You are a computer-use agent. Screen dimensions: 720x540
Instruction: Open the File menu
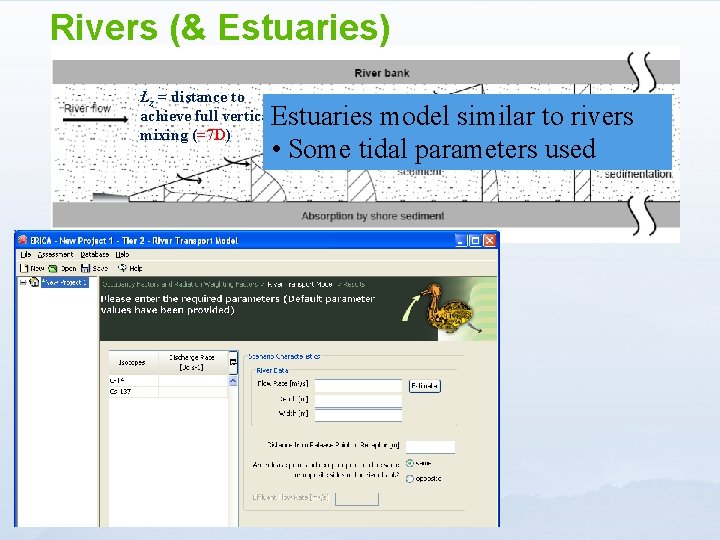click(x=26, y=254)
